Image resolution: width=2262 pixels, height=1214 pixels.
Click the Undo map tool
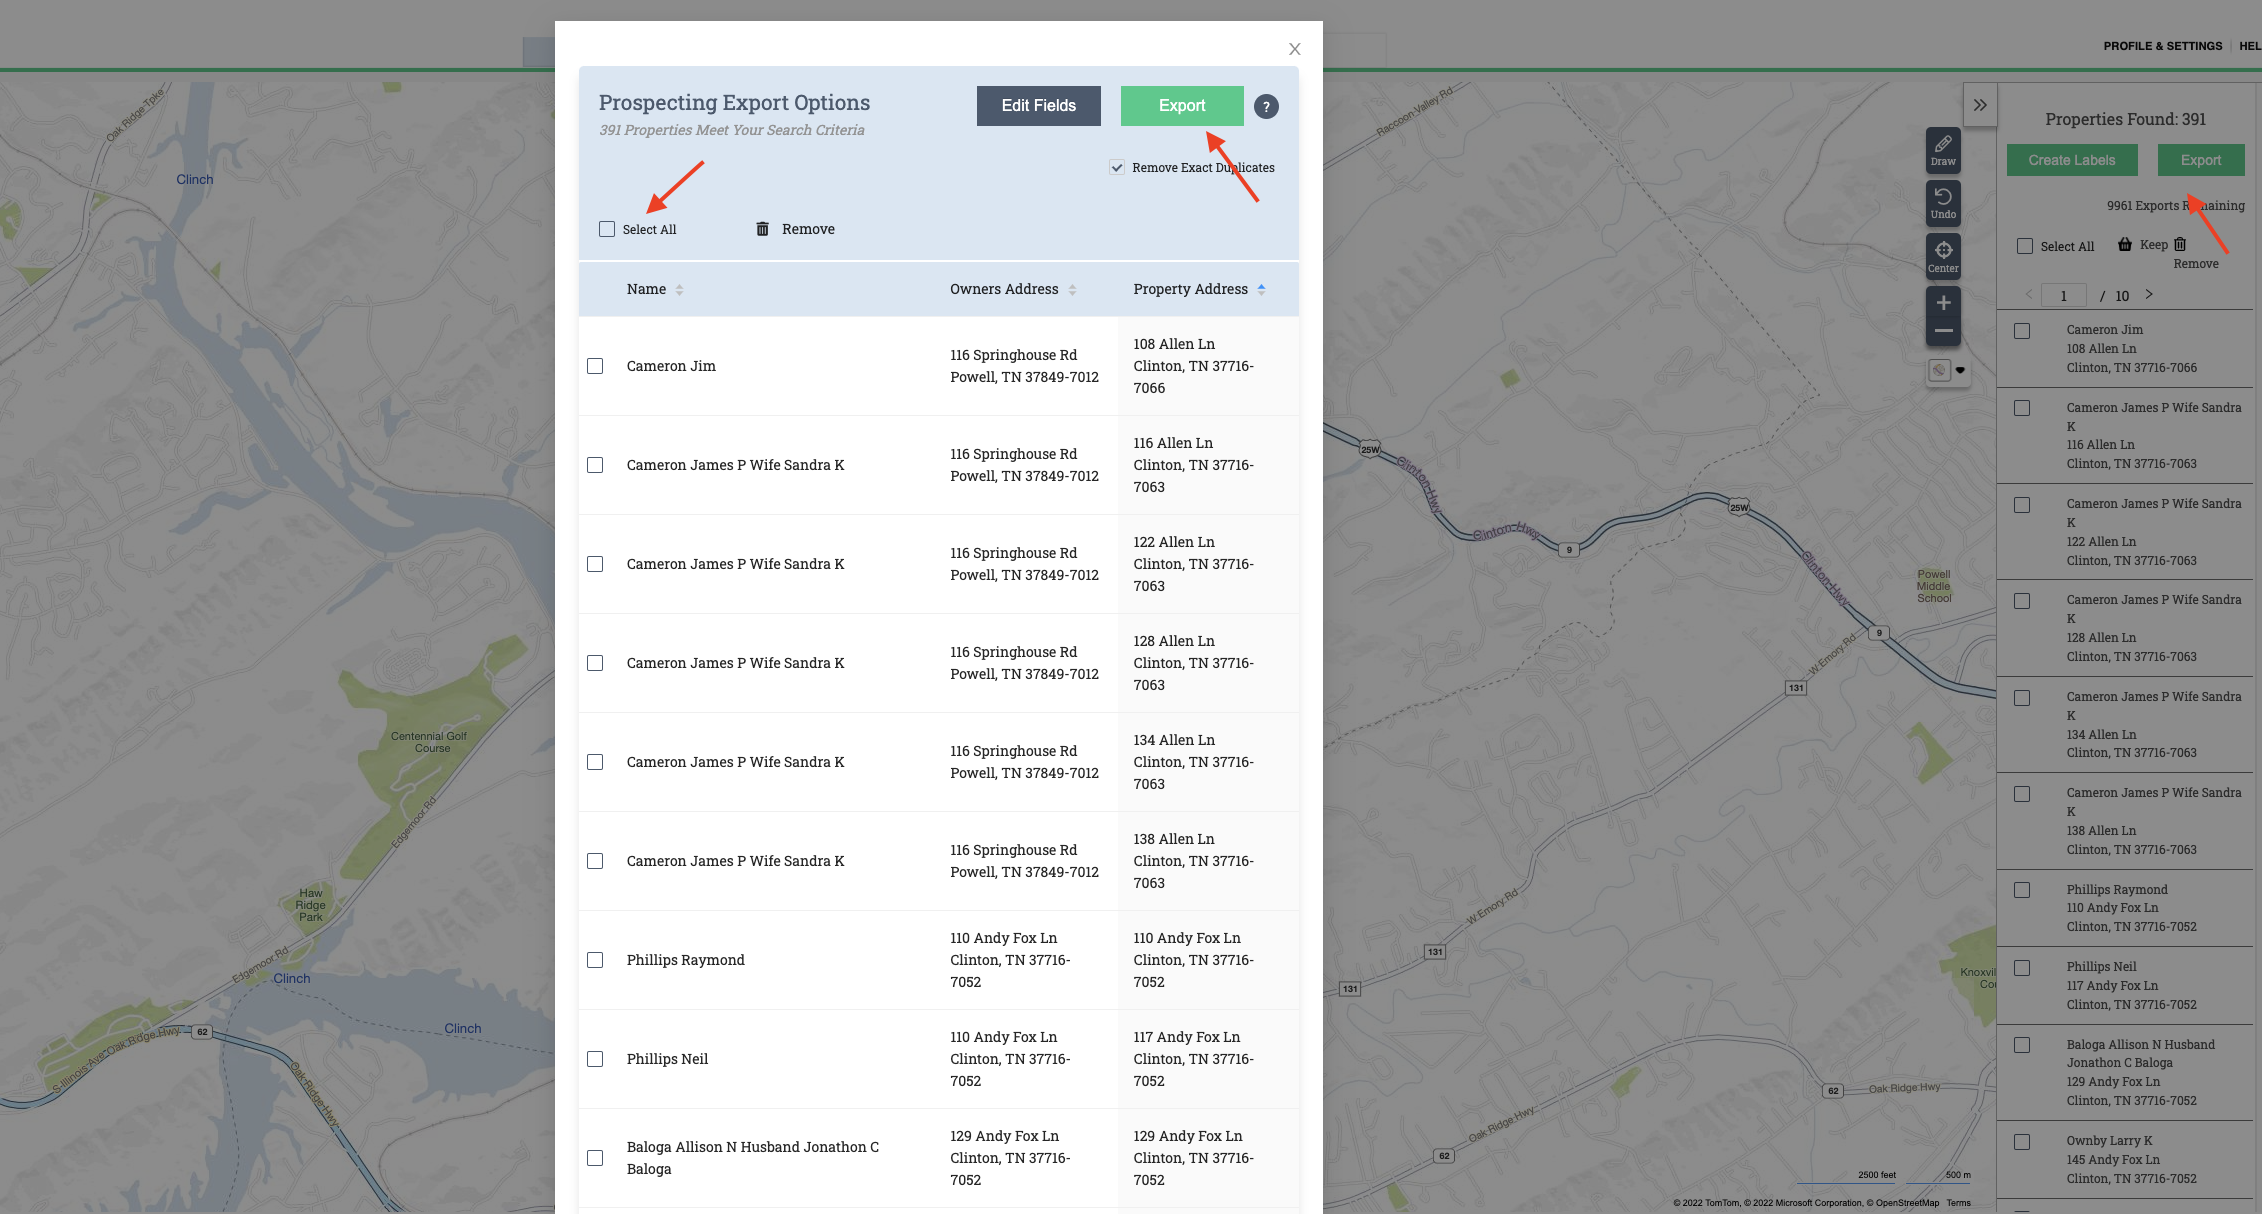(1943, 203)
